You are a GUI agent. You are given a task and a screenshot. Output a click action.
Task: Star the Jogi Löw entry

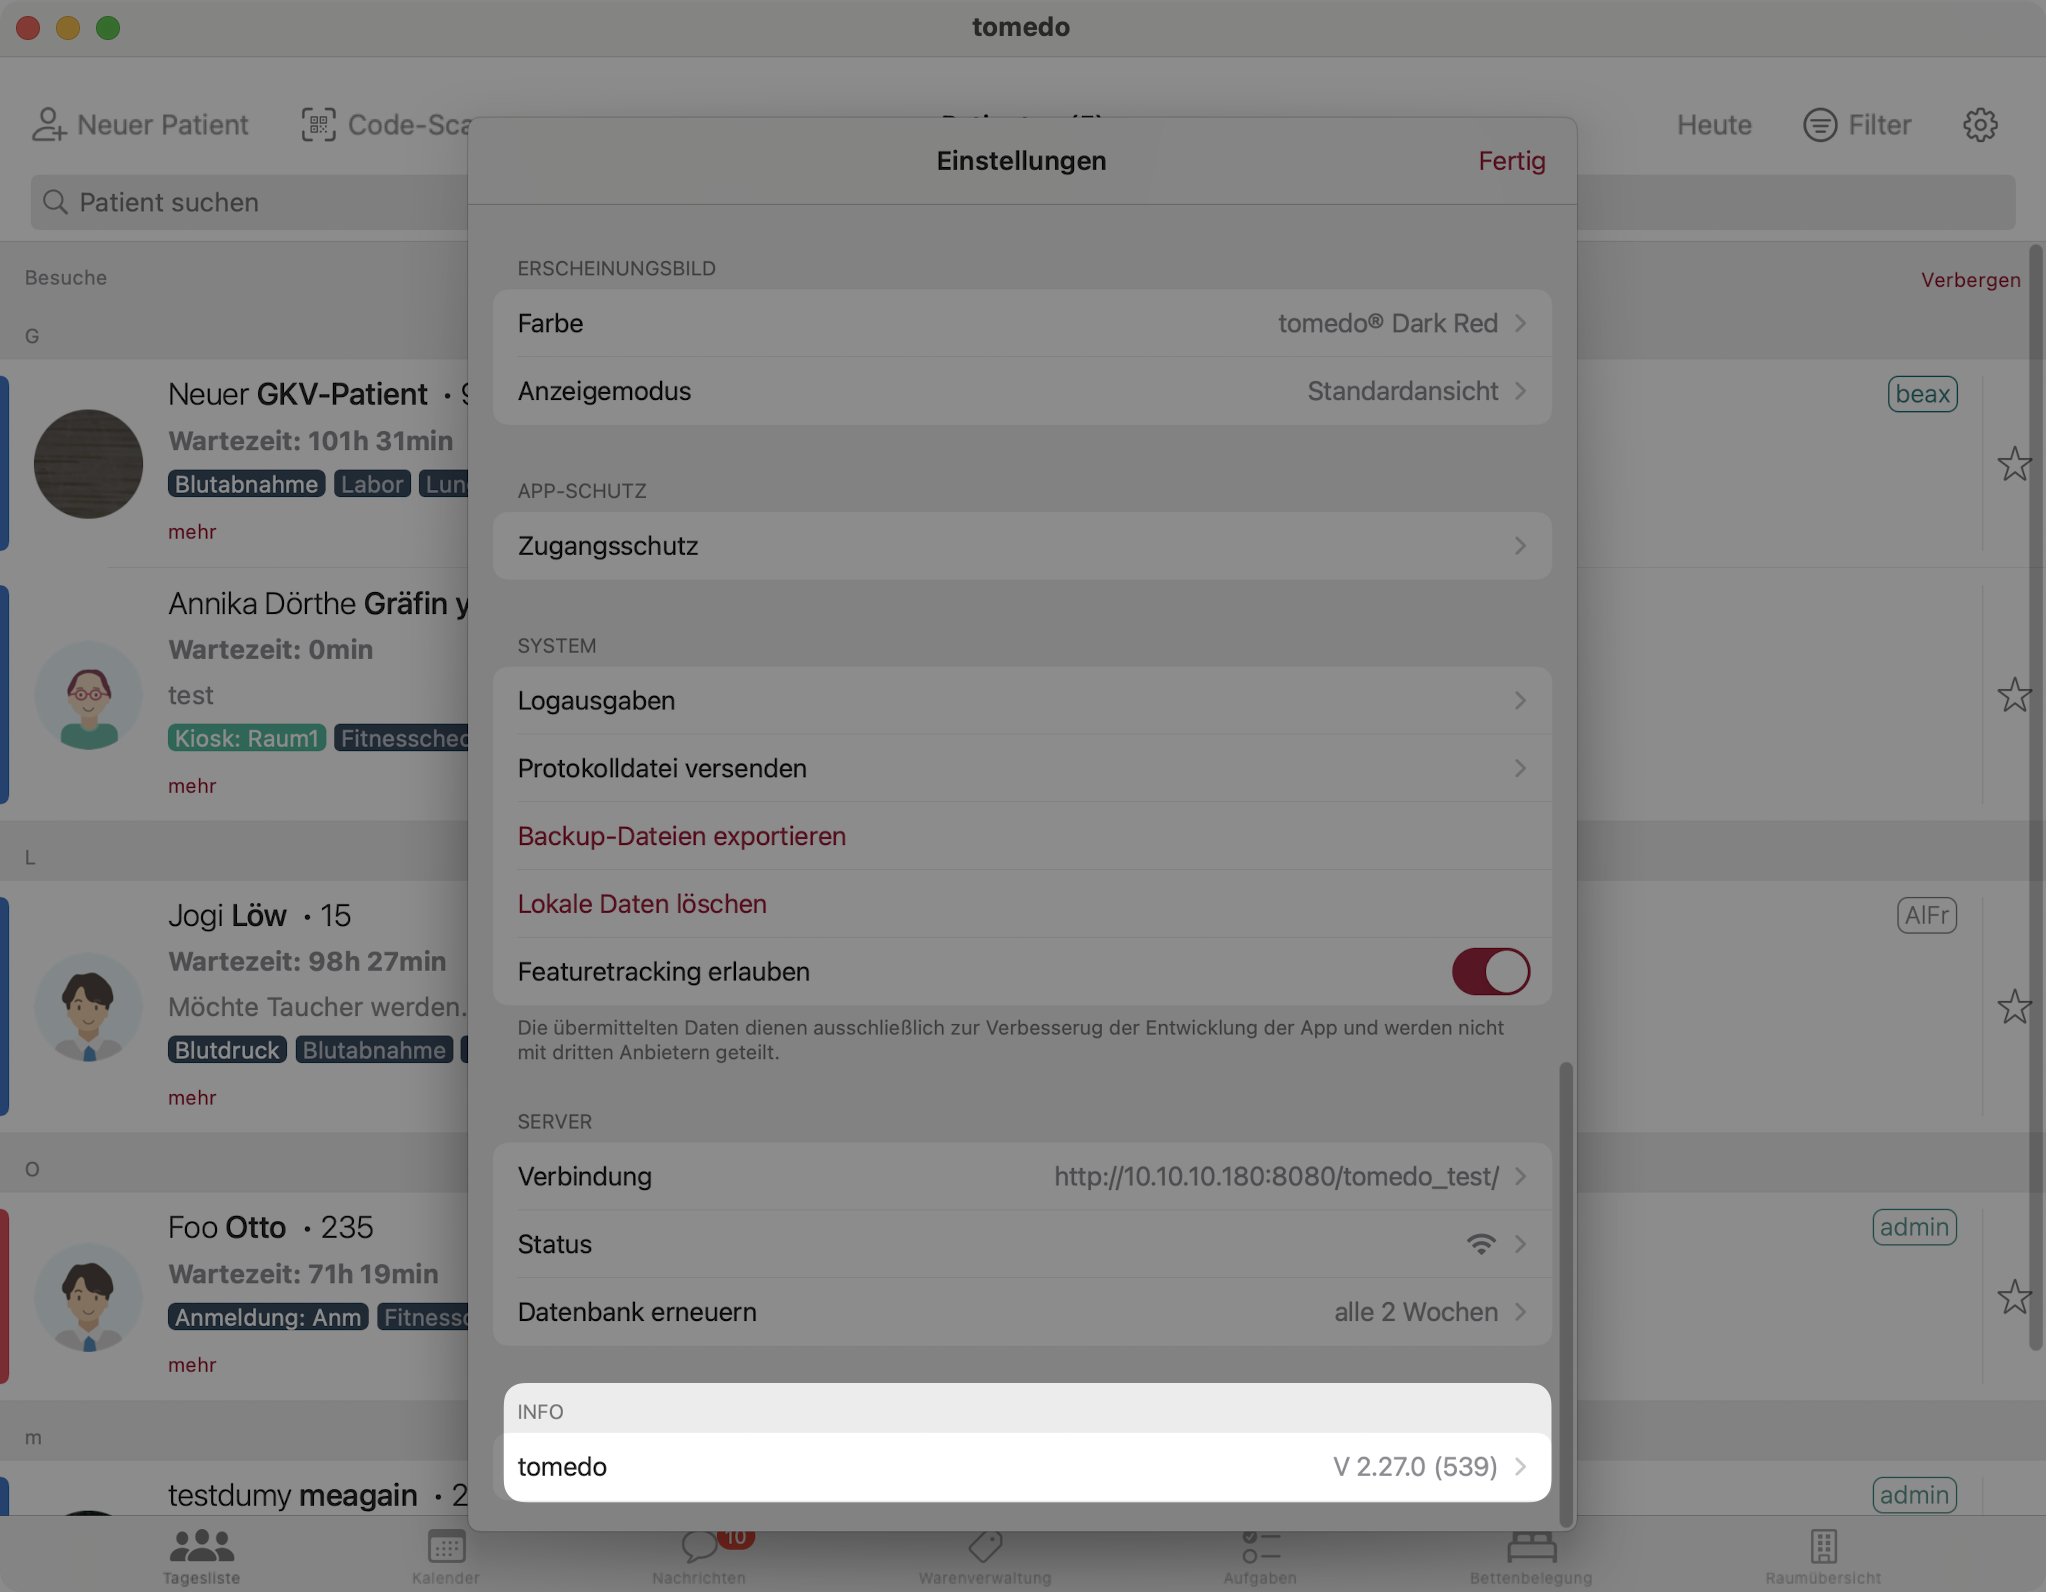(2014, 1006)
